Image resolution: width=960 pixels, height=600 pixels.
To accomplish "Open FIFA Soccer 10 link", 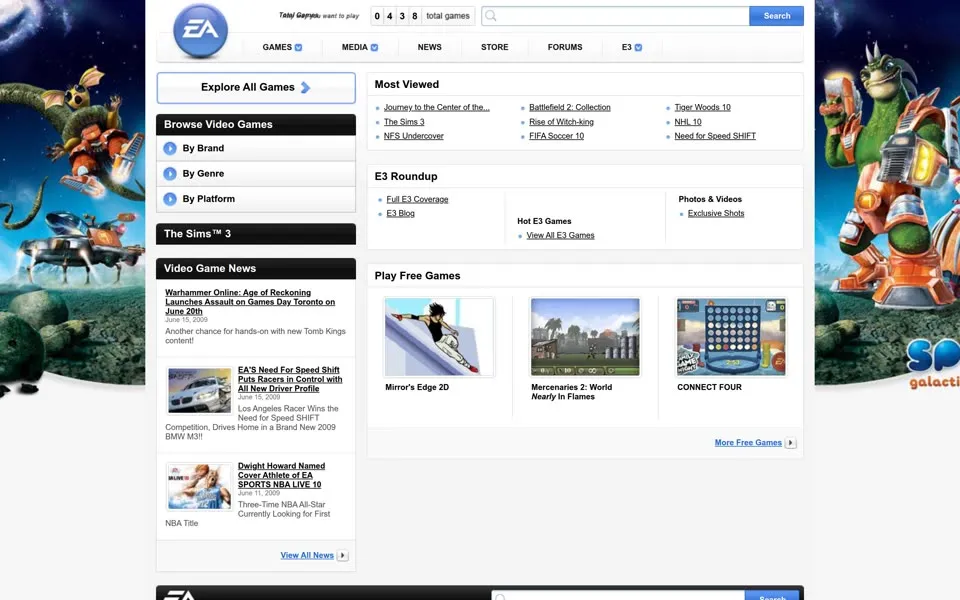I will tap(557, 136).
